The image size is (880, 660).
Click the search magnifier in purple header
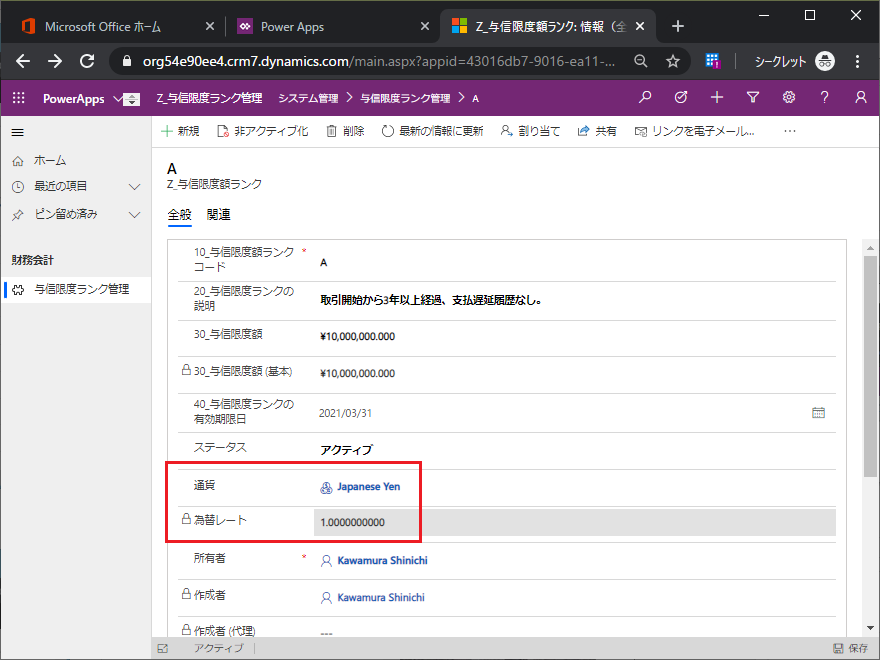coord(645,98)
